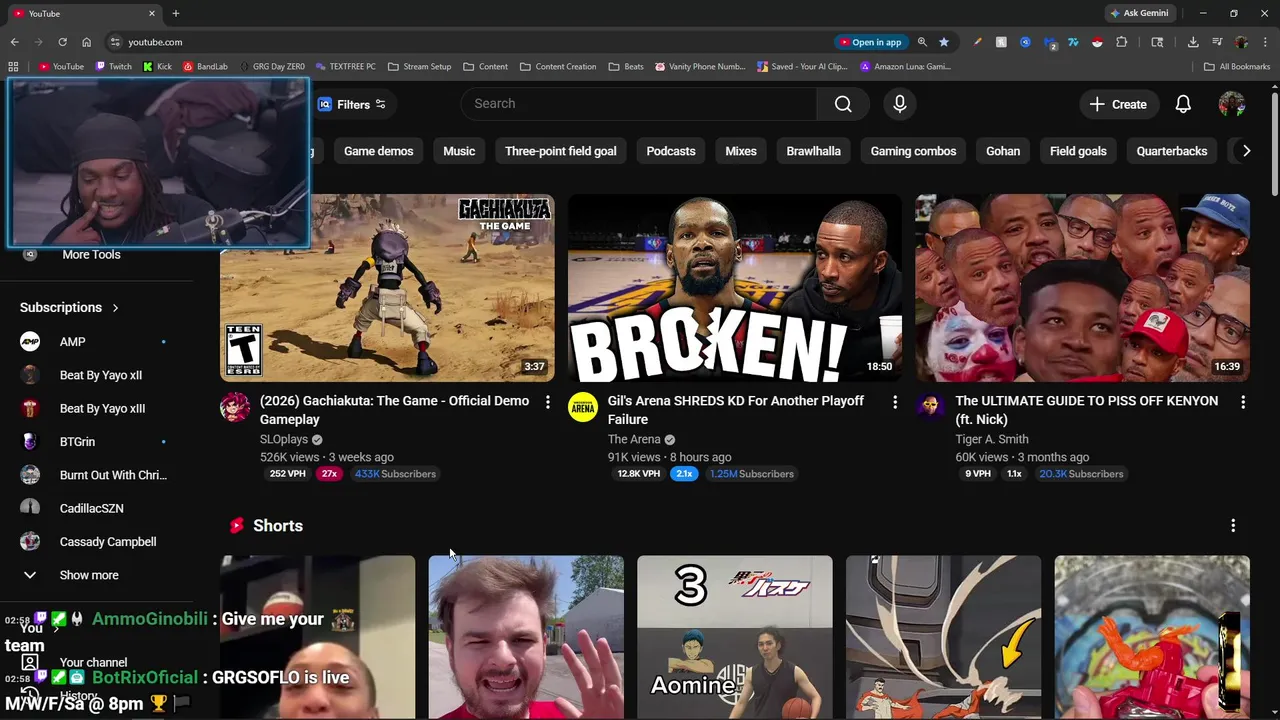Click the page vertical scrollbar
Screen dimensions: 1280x720
pos(1275,145)
